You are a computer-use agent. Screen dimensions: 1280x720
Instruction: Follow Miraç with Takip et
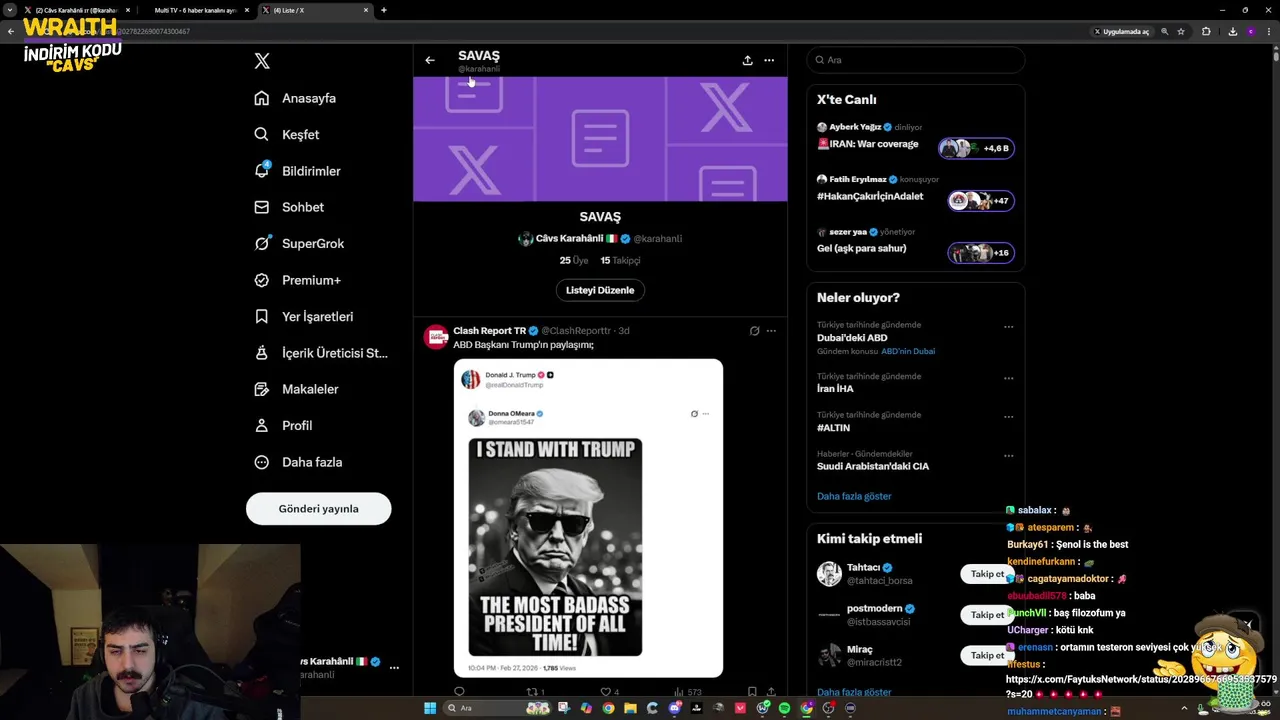click(987, 655)
